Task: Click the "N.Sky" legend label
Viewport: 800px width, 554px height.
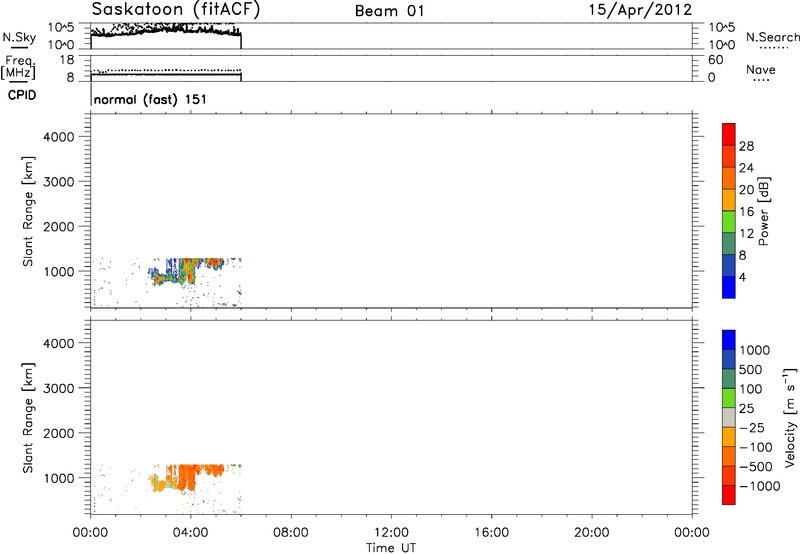Action: (19, 37)
